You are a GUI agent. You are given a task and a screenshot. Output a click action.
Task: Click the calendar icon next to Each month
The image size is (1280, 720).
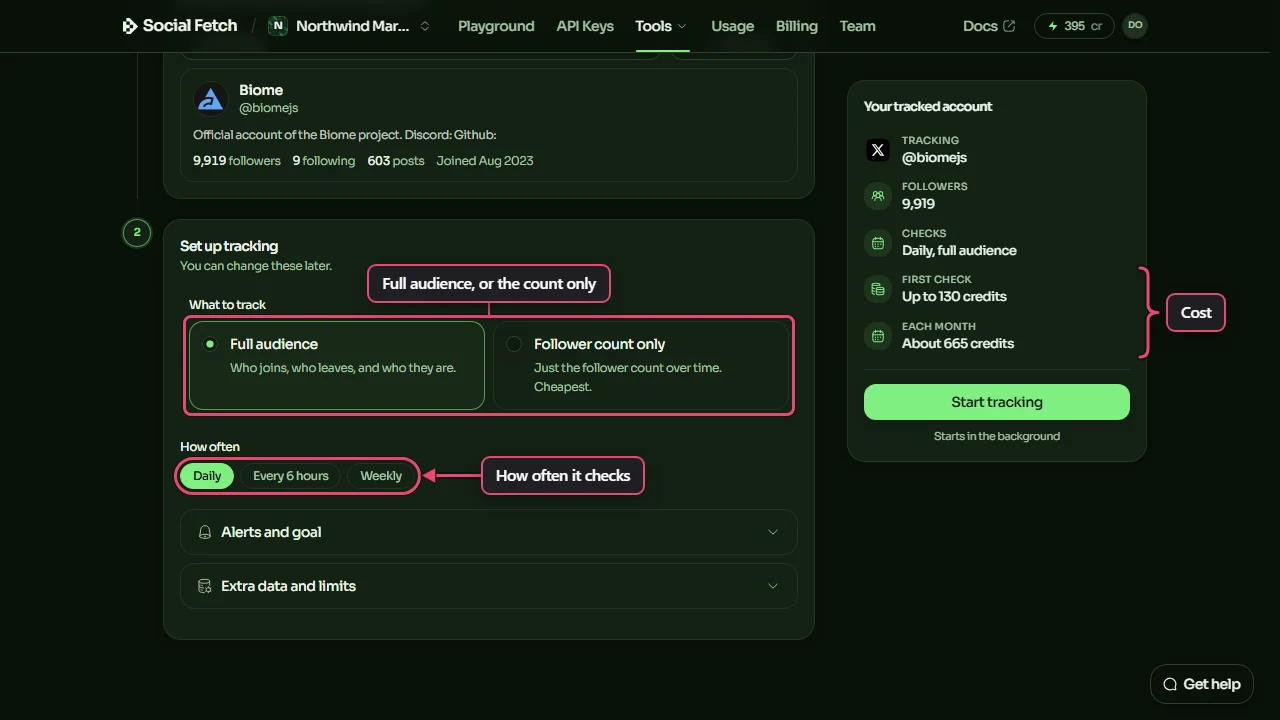click(878, 336)
